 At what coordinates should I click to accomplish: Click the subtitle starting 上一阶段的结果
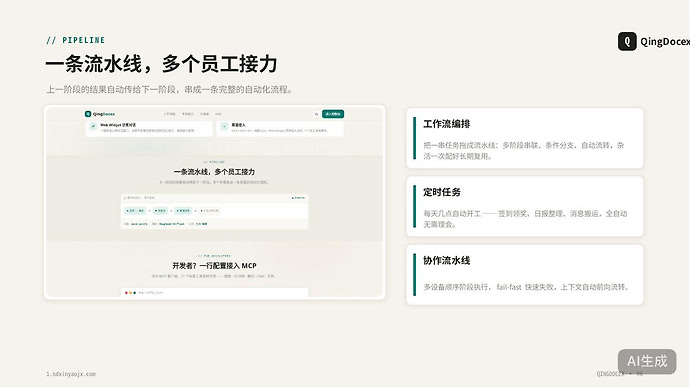[x=170, y=89]
